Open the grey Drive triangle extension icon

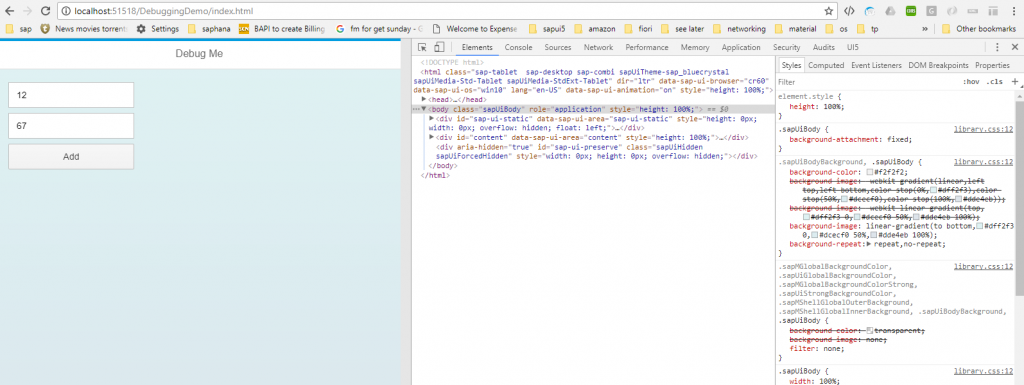[x=889, y=11]
